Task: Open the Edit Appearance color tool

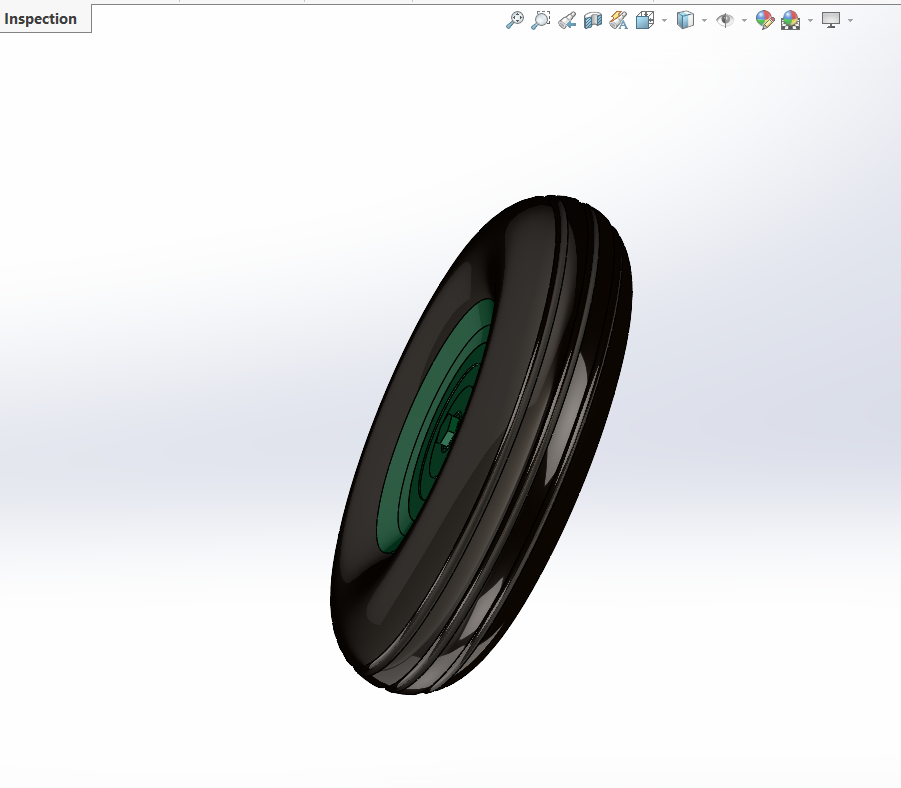Action: tap(765, 20)
